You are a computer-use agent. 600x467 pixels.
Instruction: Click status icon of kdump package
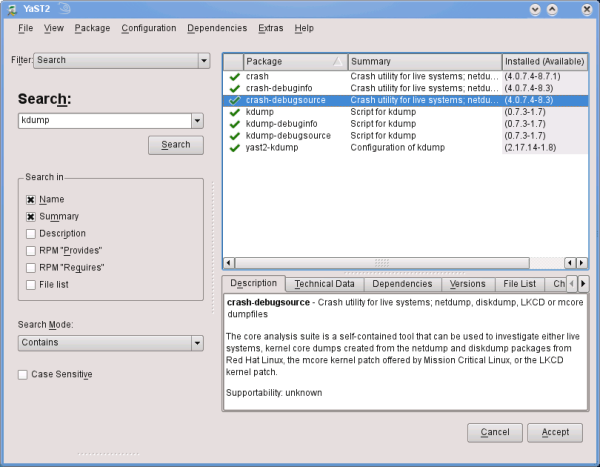point(234,112)
